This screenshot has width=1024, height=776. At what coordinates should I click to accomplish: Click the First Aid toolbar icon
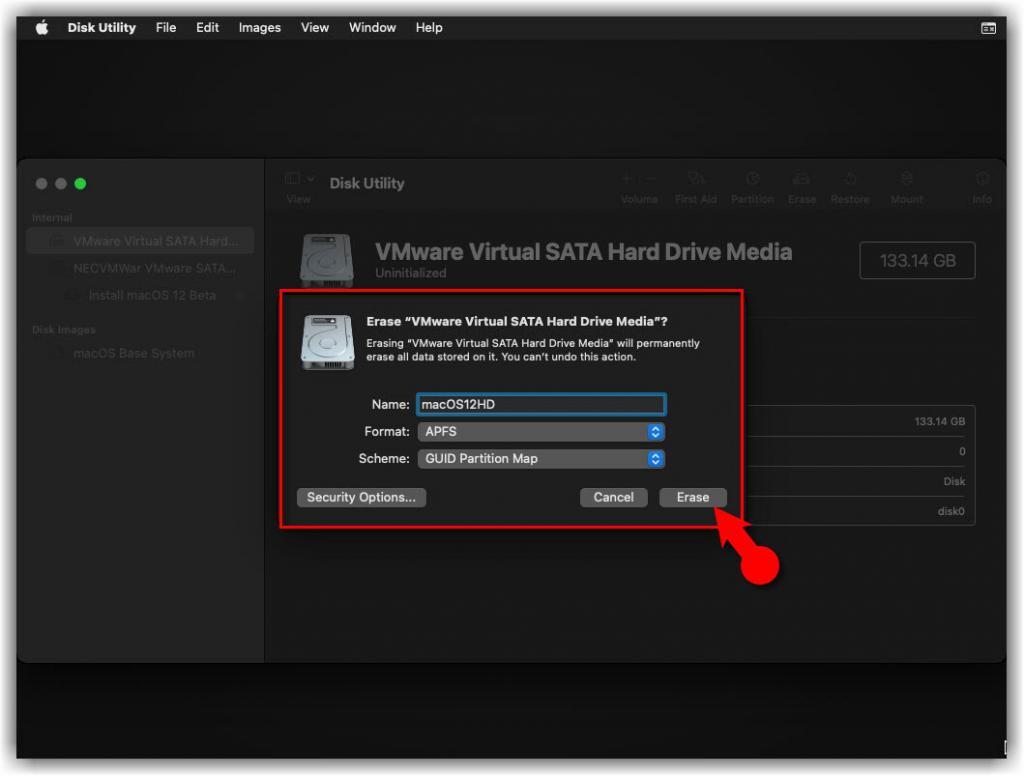(x=696, y=179)
